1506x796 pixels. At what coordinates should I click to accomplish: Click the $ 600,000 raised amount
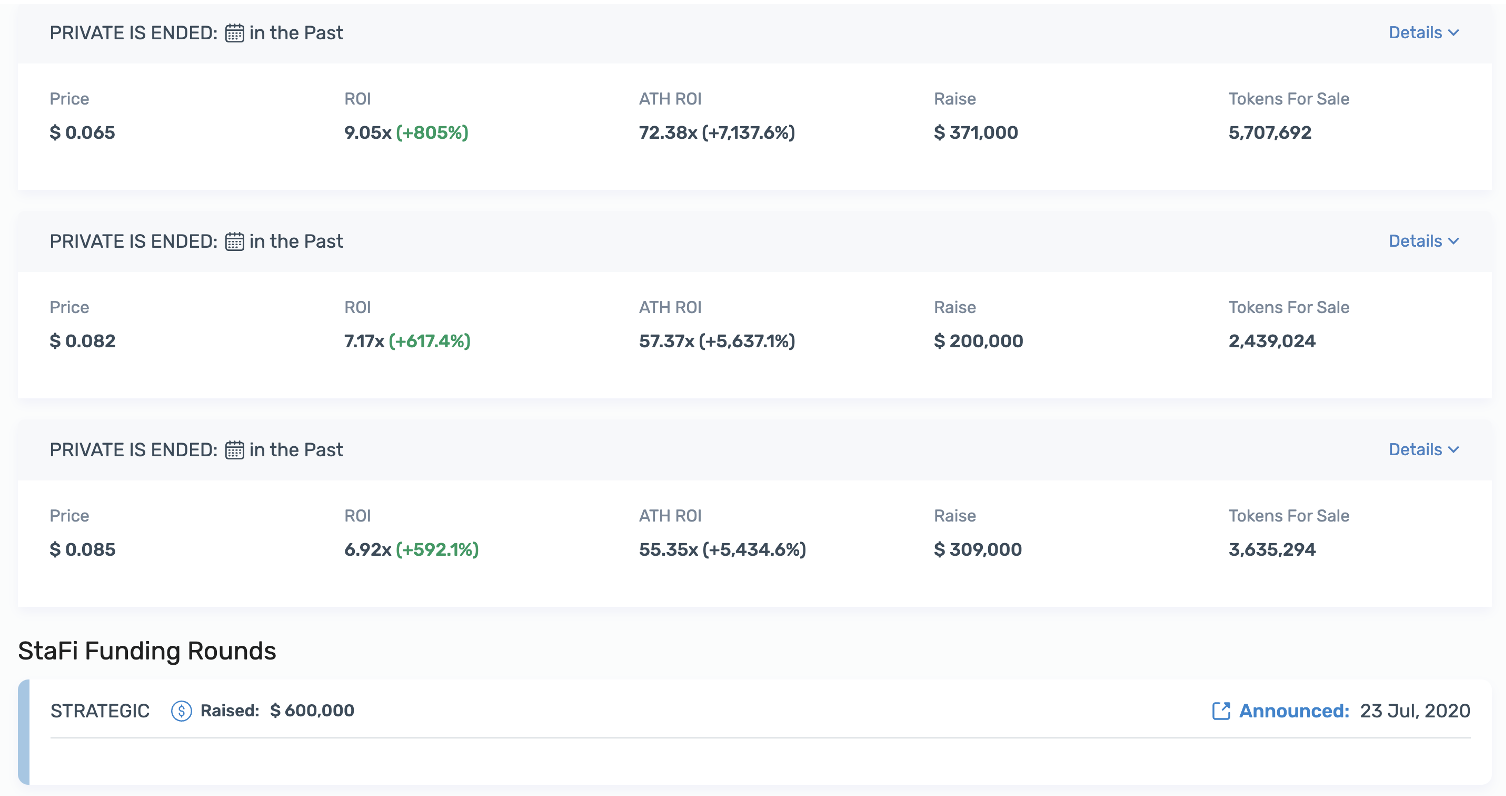312,711
